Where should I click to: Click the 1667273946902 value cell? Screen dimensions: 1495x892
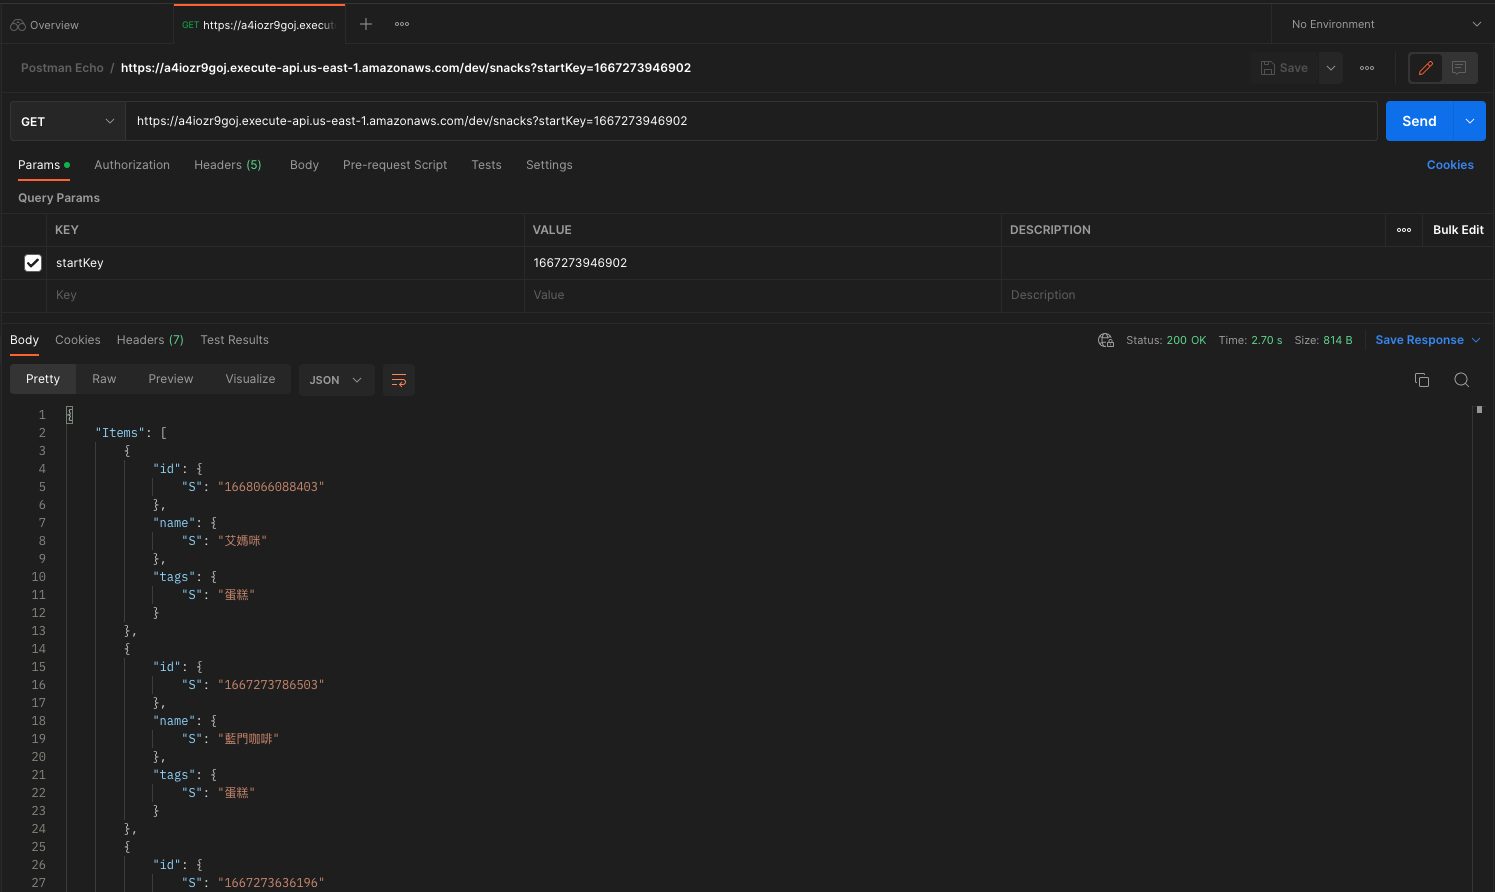pyautogui.click(x=763, y=263)
